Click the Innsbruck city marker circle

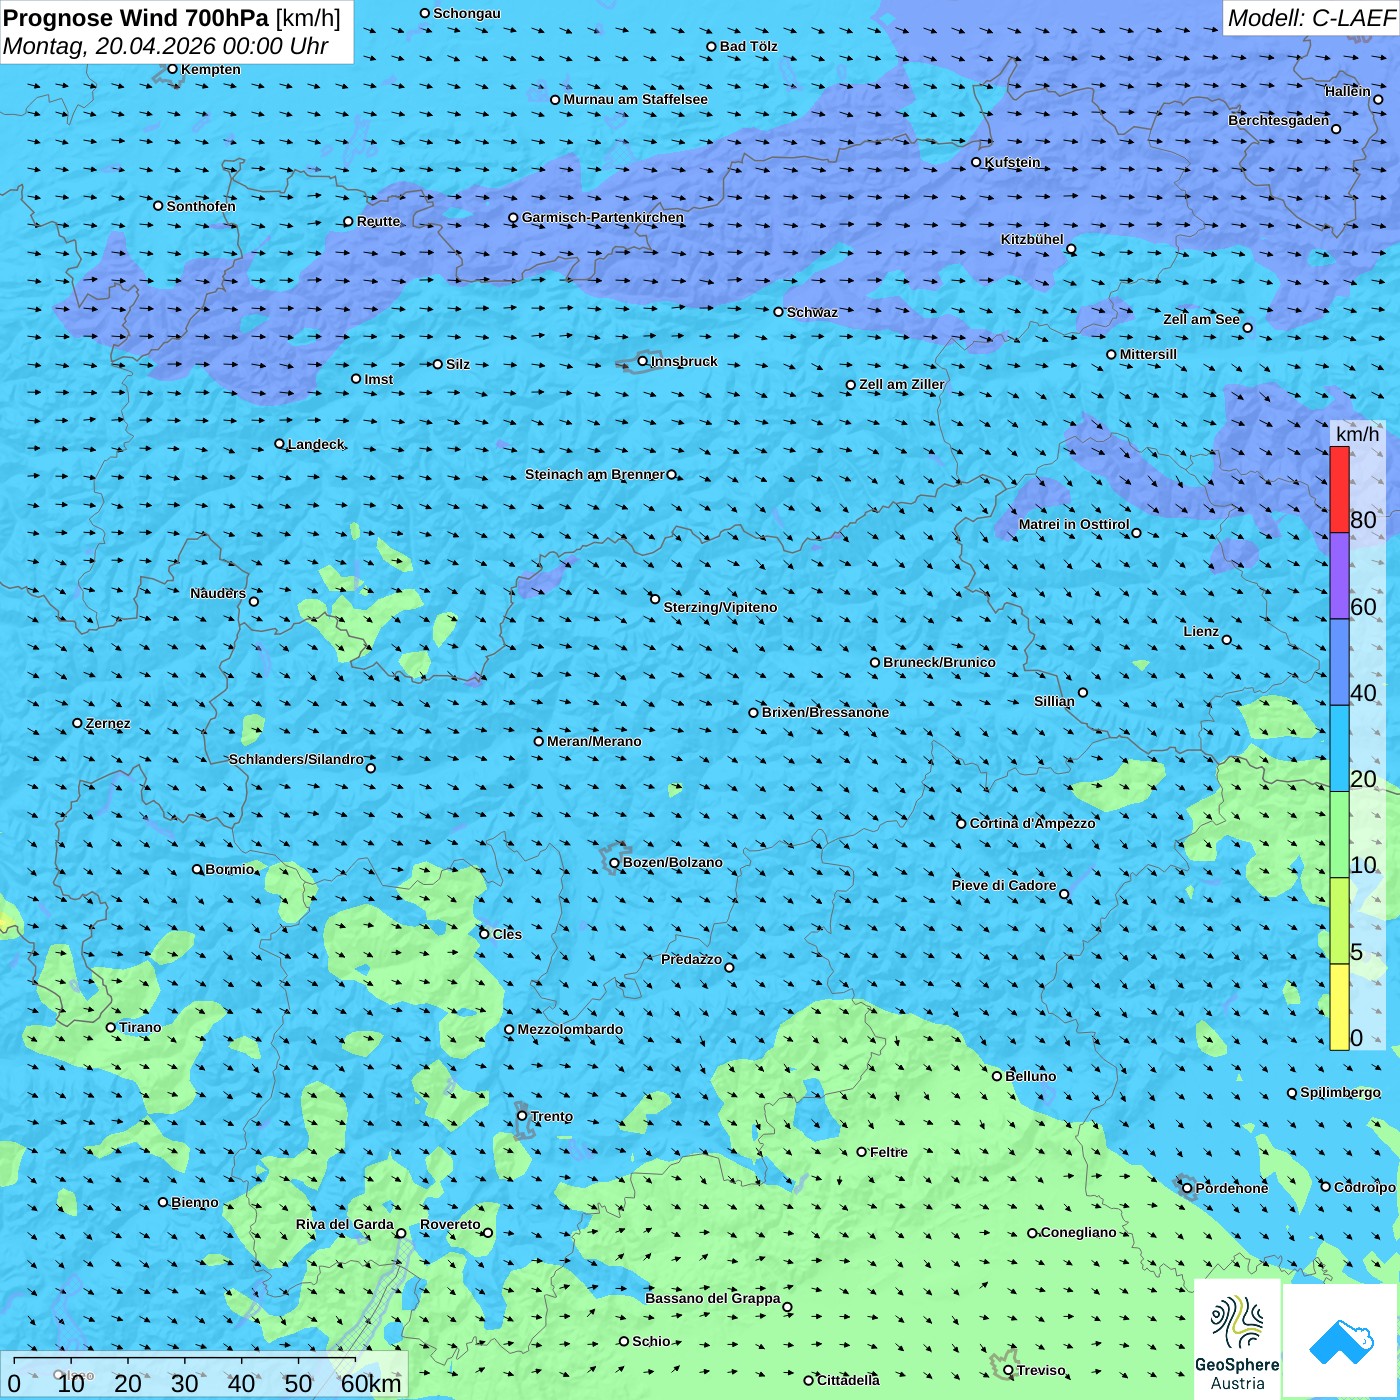(x=643, y=361)
